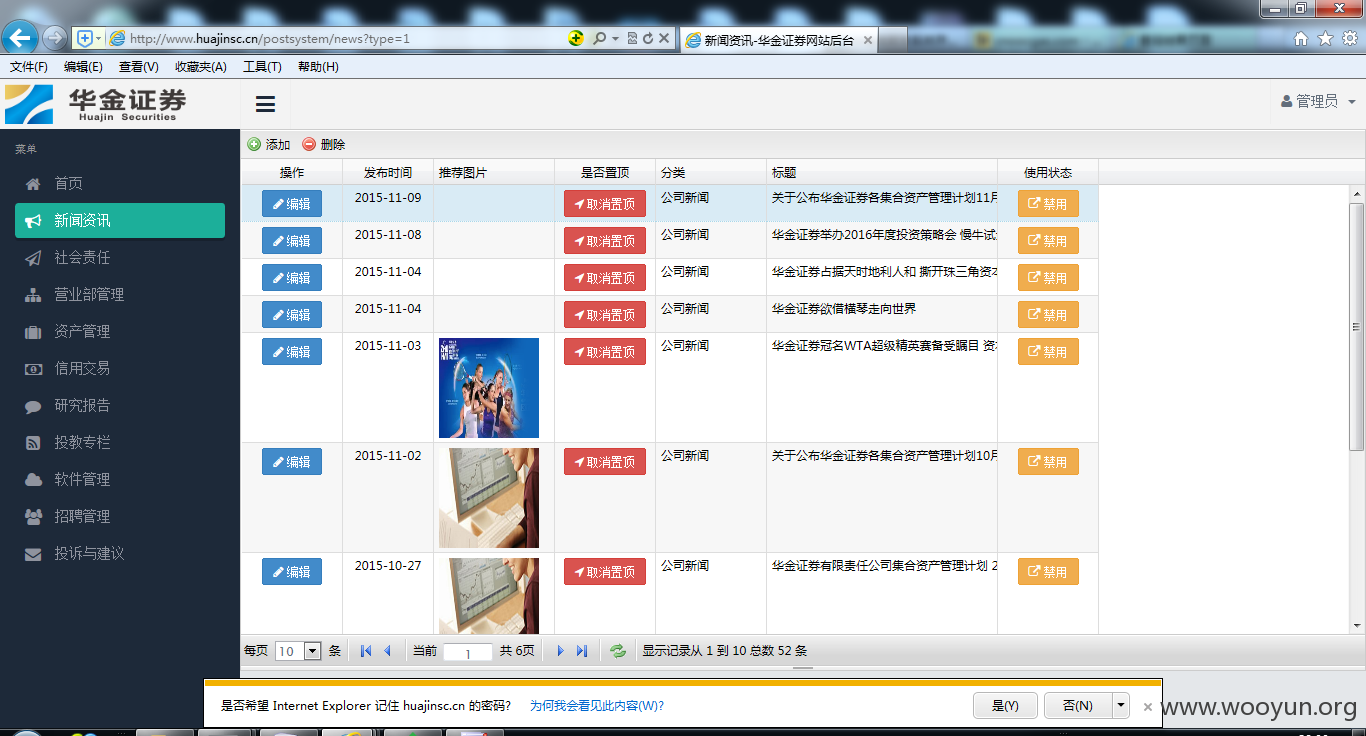This screenshot has height=736, width=1366.
Task: Click the red Delete (删除) icon
Action: click(309, 144)
